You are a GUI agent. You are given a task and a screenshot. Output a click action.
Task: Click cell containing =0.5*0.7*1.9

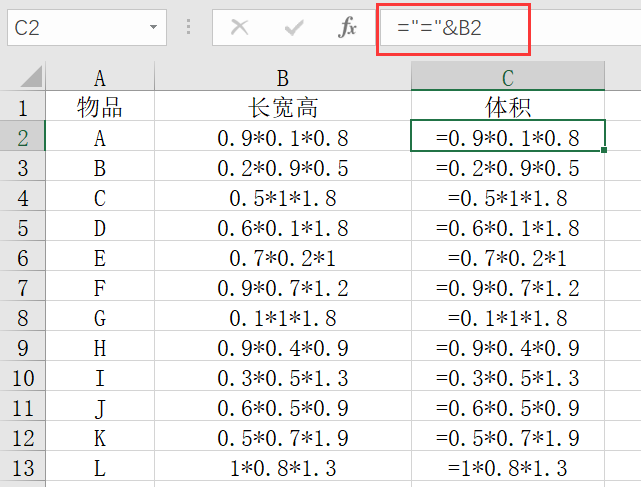(508, 436)
